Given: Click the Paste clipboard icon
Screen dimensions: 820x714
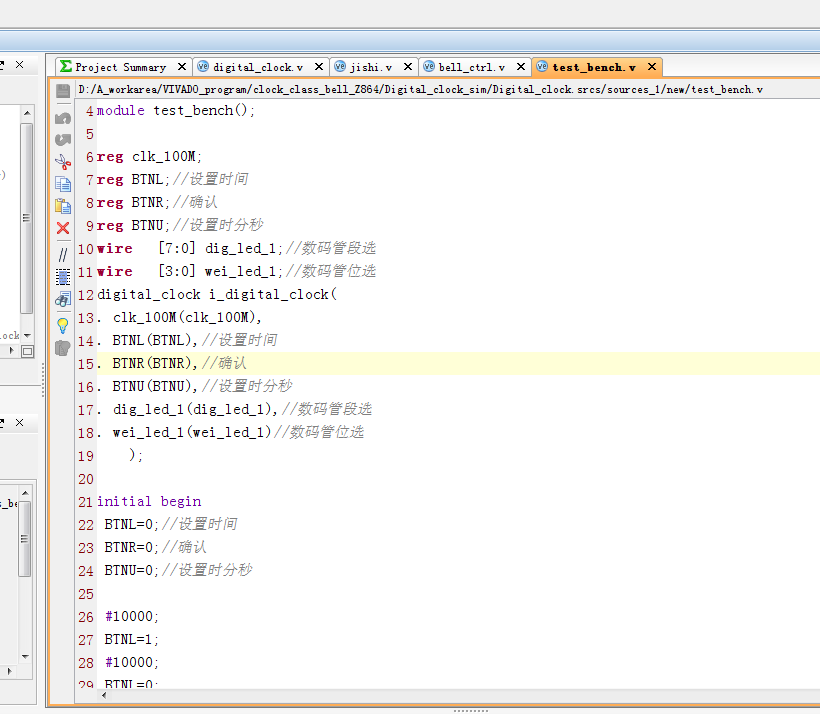Looking at the screenshot, I should point(63,206).
